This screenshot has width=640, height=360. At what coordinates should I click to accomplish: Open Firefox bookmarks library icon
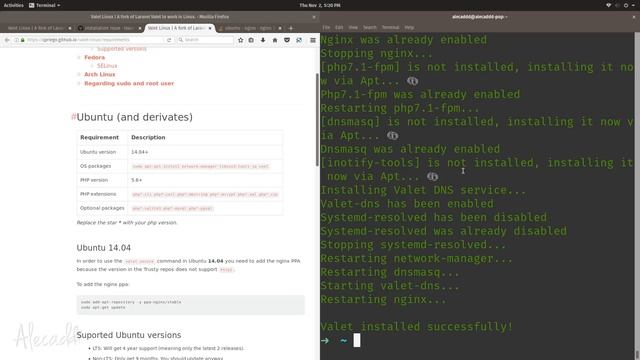point(251,40)
